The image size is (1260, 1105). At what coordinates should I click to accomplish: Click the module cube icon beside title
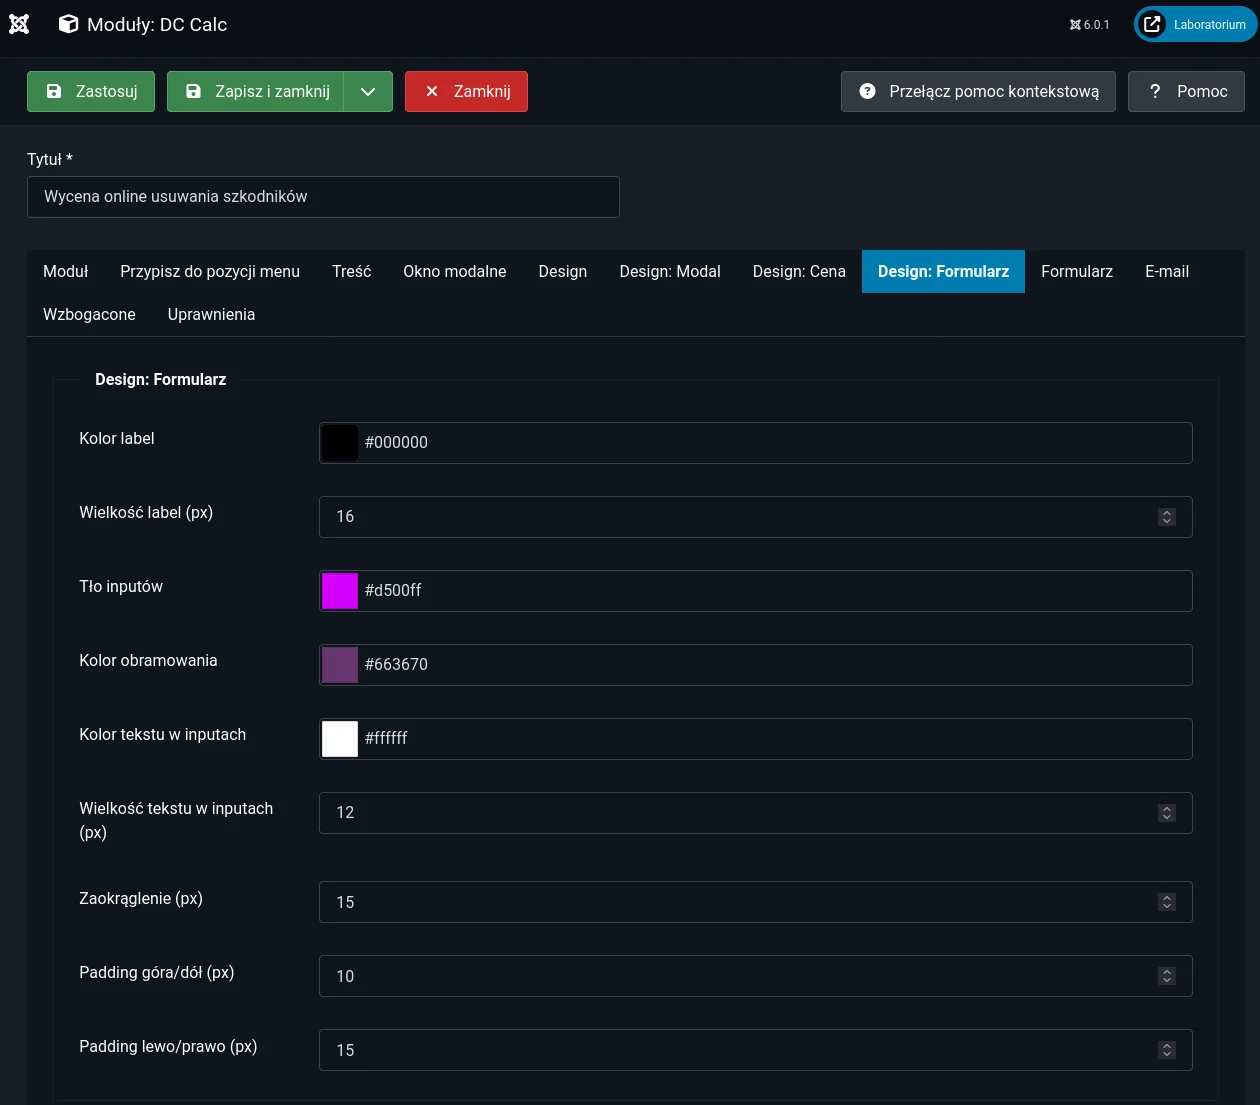click(x=68, y=24)
